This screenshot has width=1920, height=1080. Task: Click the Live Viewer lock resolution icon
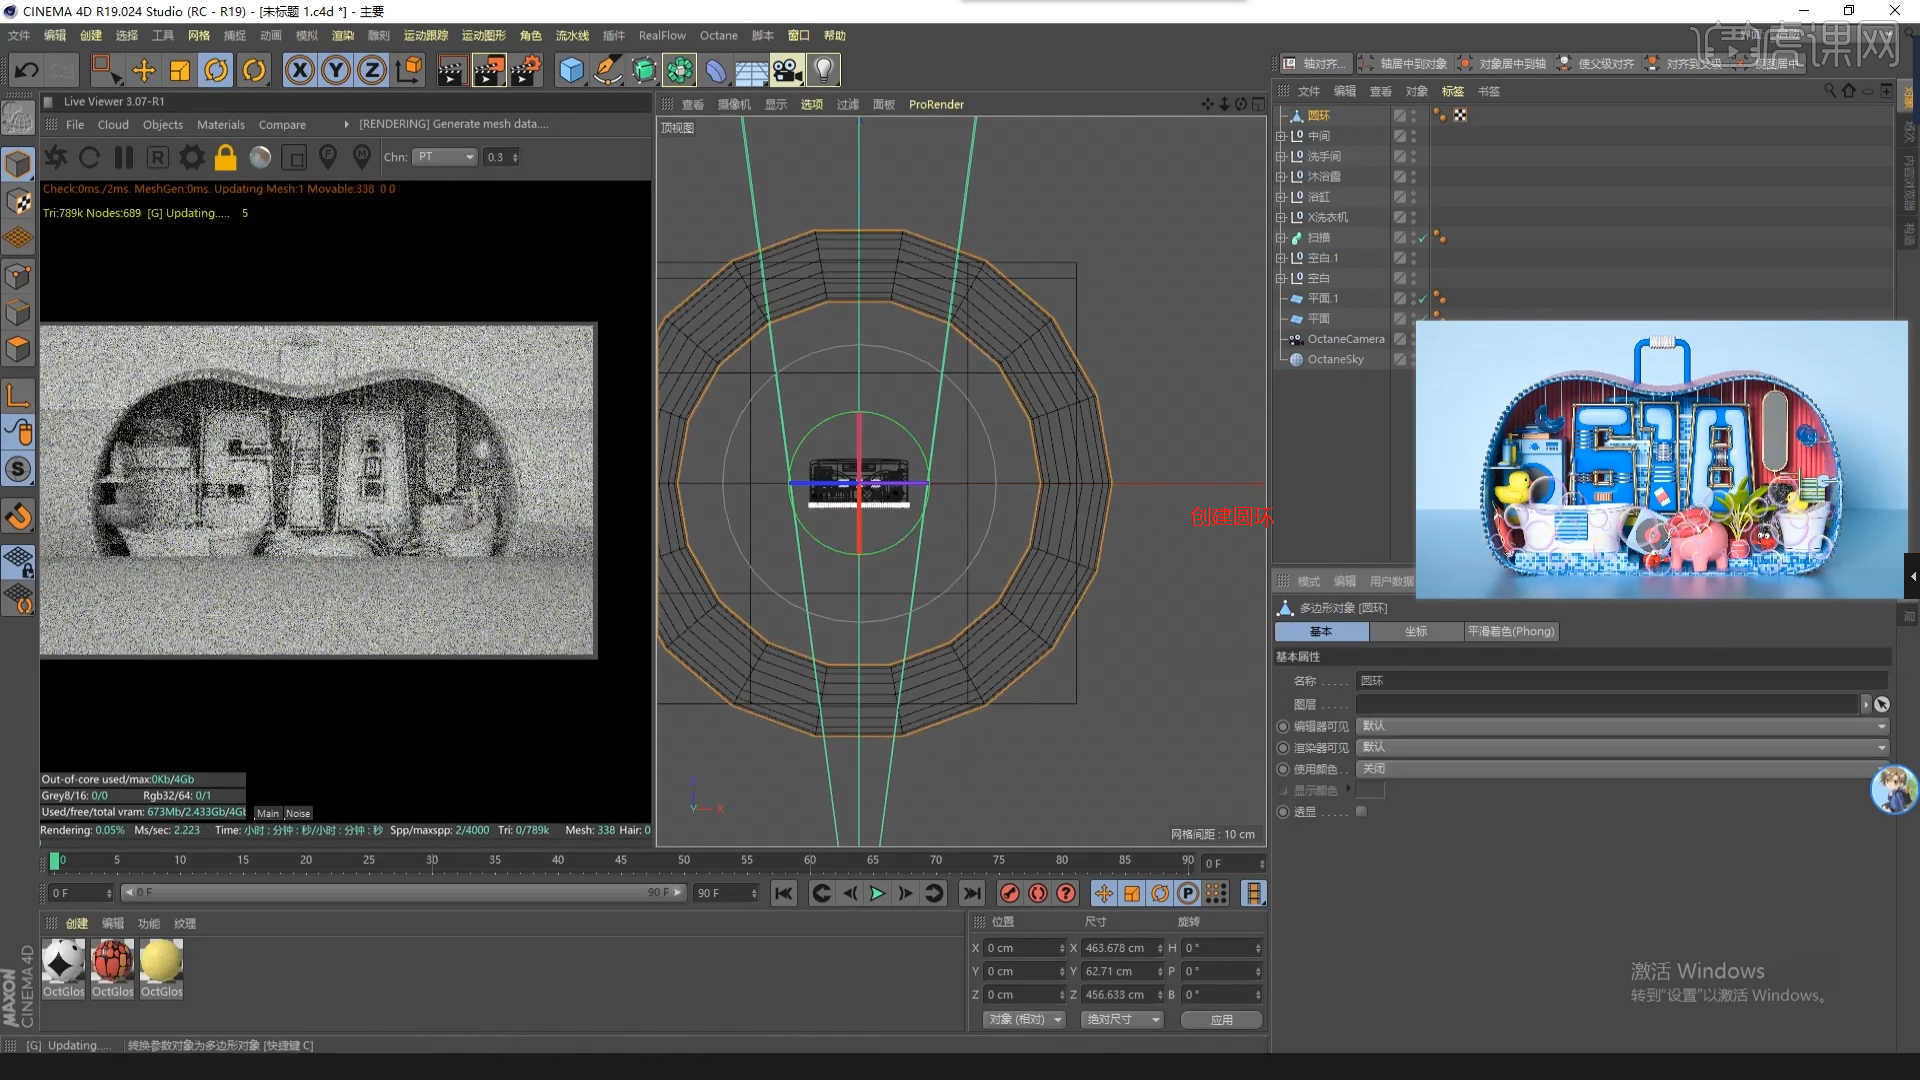click(226, 157)
